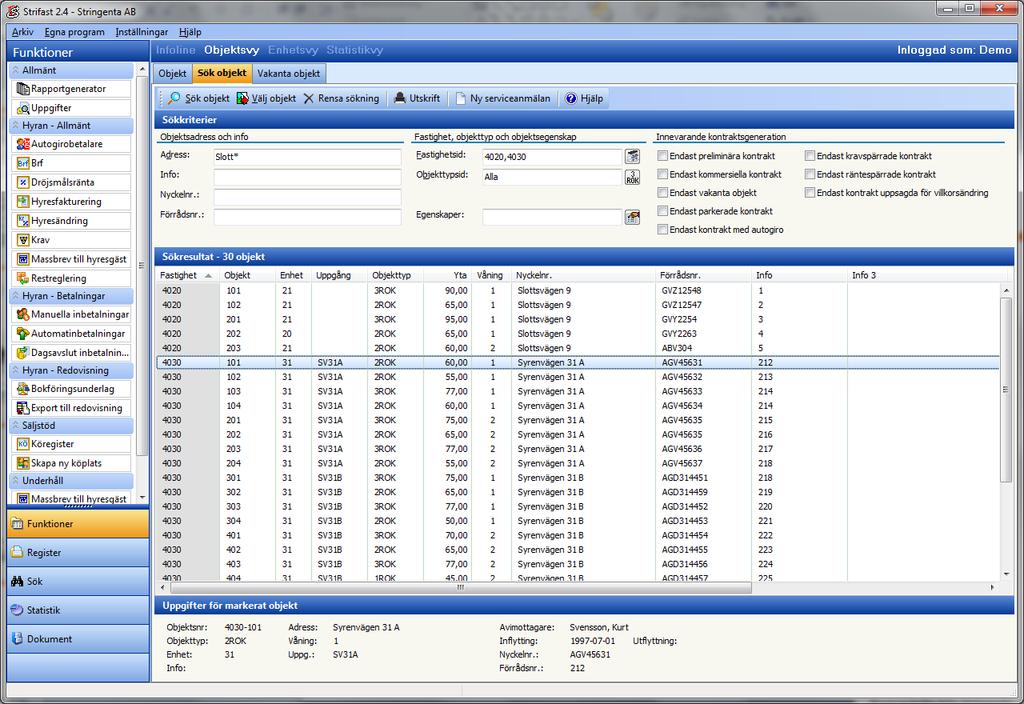Image resolution: width=1024 pixels, height=704 pixels.
Task: Start Hyresfakturering
Action: click(x=71, y=202)
